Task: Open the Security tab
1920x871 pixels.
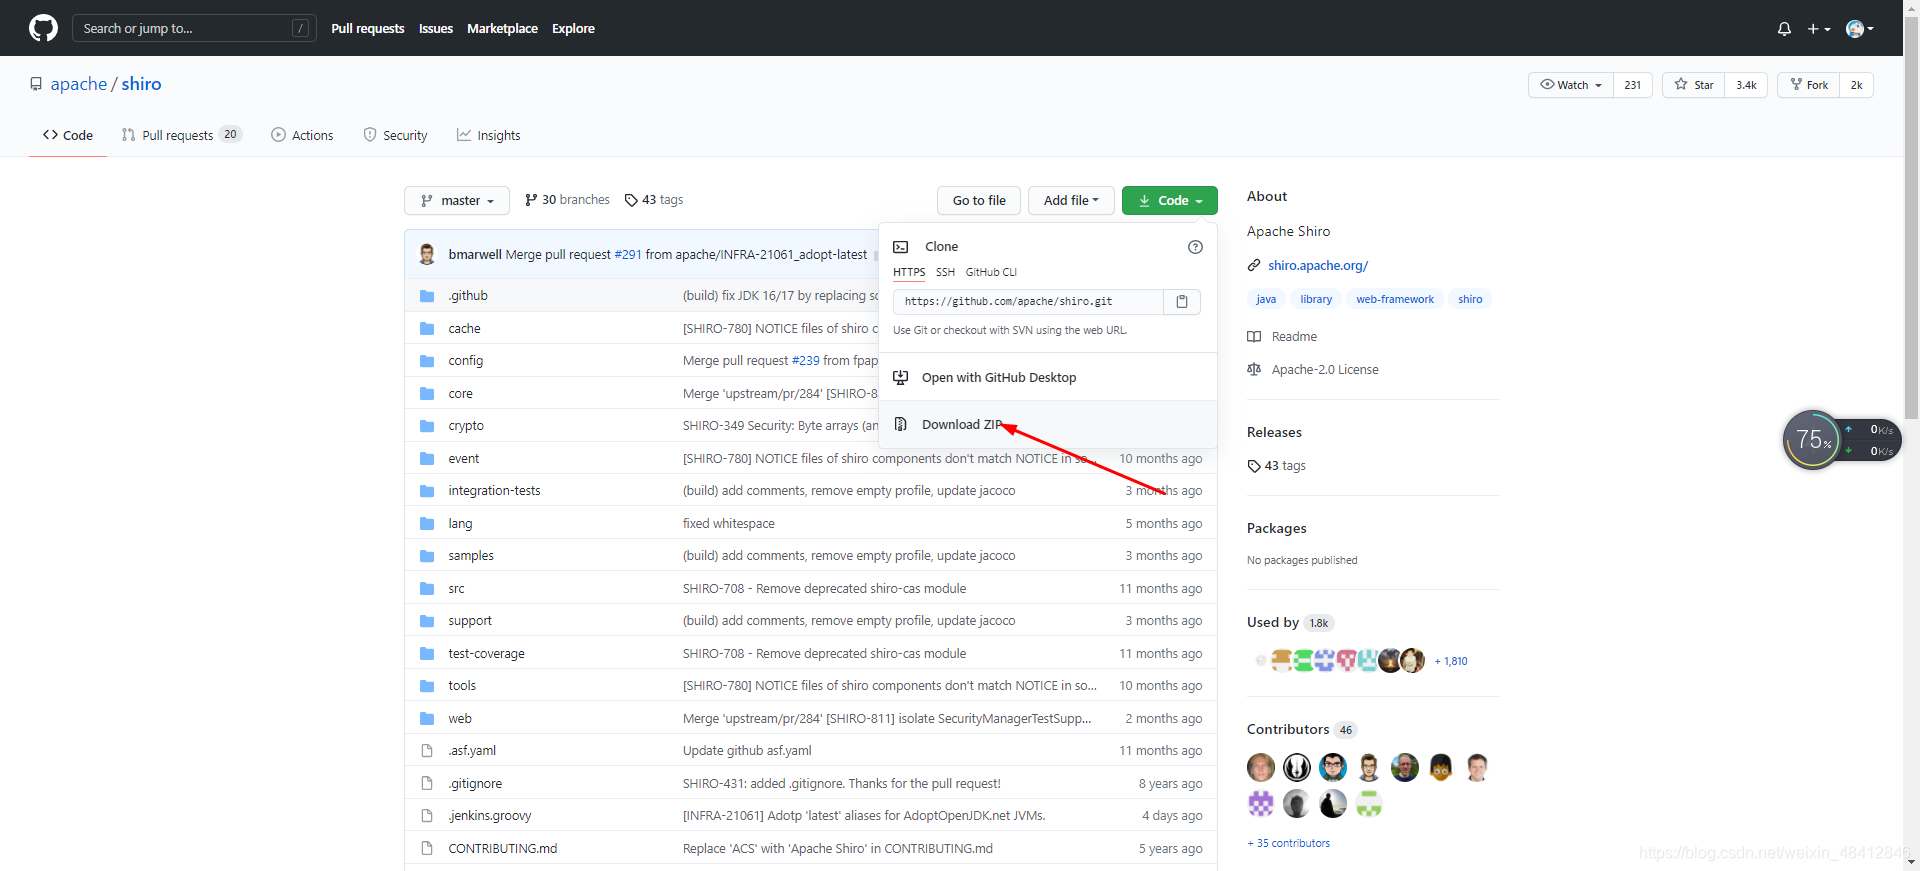Action: tap(395, 135)
